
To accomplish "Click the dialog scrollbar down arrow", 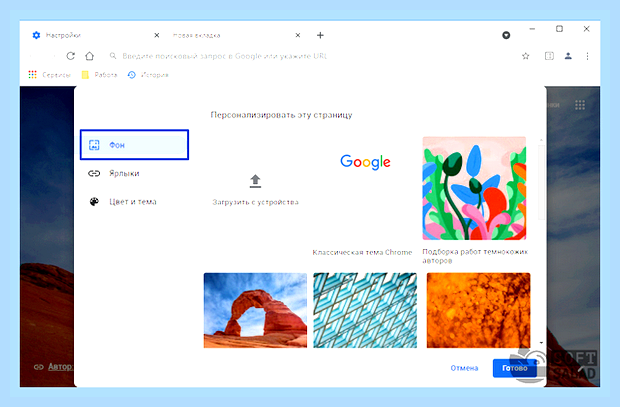I will pyautogui.click(x=541, y=343).
